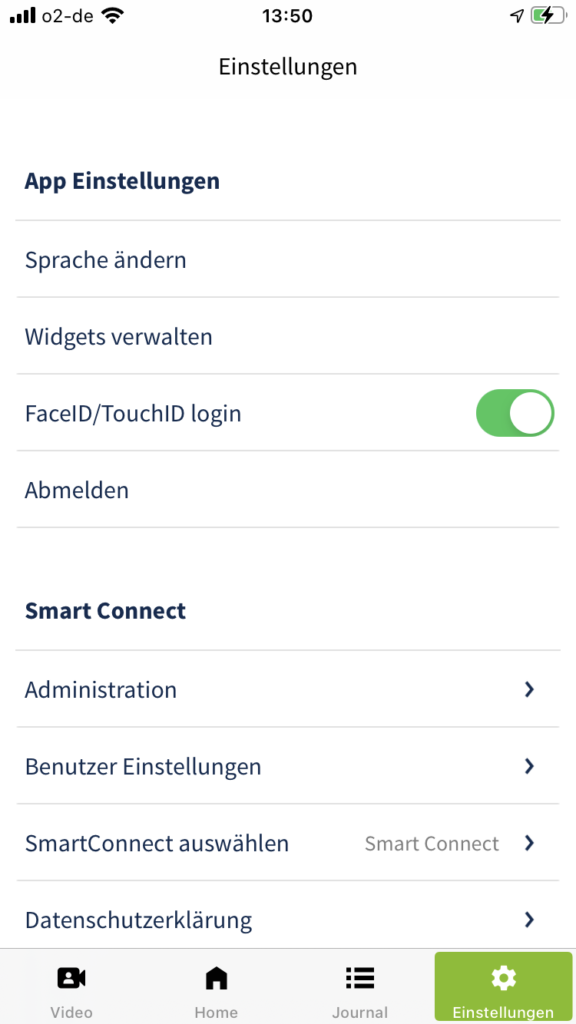Tap the 13:50 clock in status bar
Screen dimensions: 576x1024
tap(287, 16)
